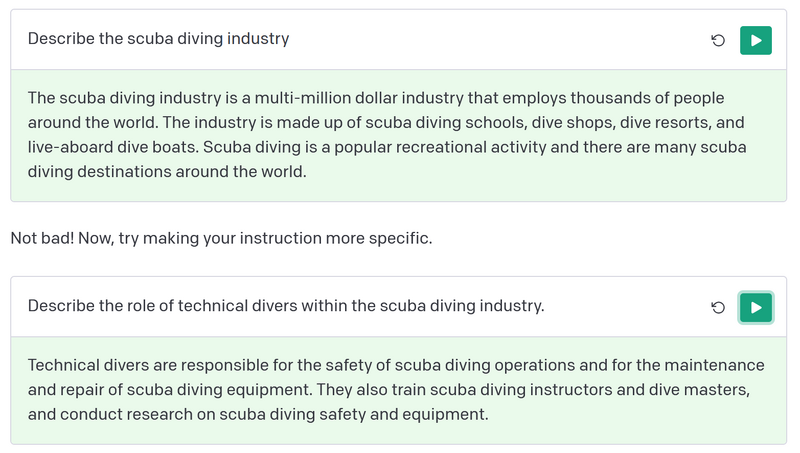Focus the technical divers prompt input field

(350, 306)
